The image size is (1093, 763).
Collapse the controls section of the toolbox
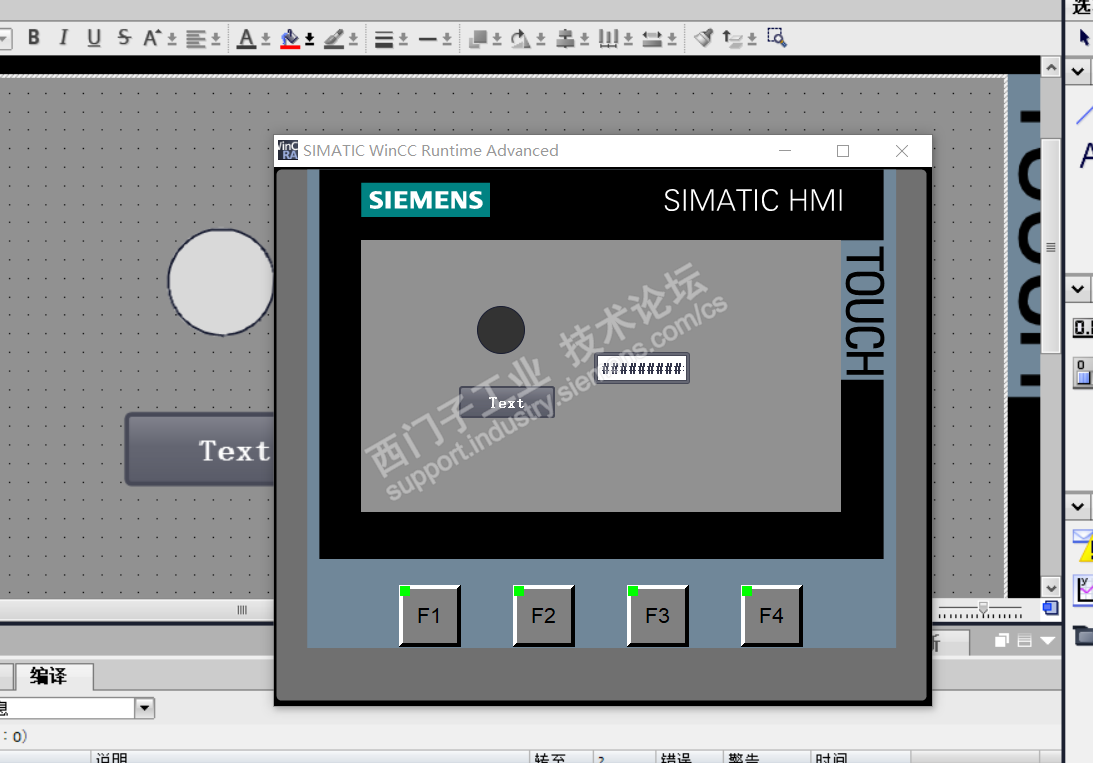pos(1078,506)
